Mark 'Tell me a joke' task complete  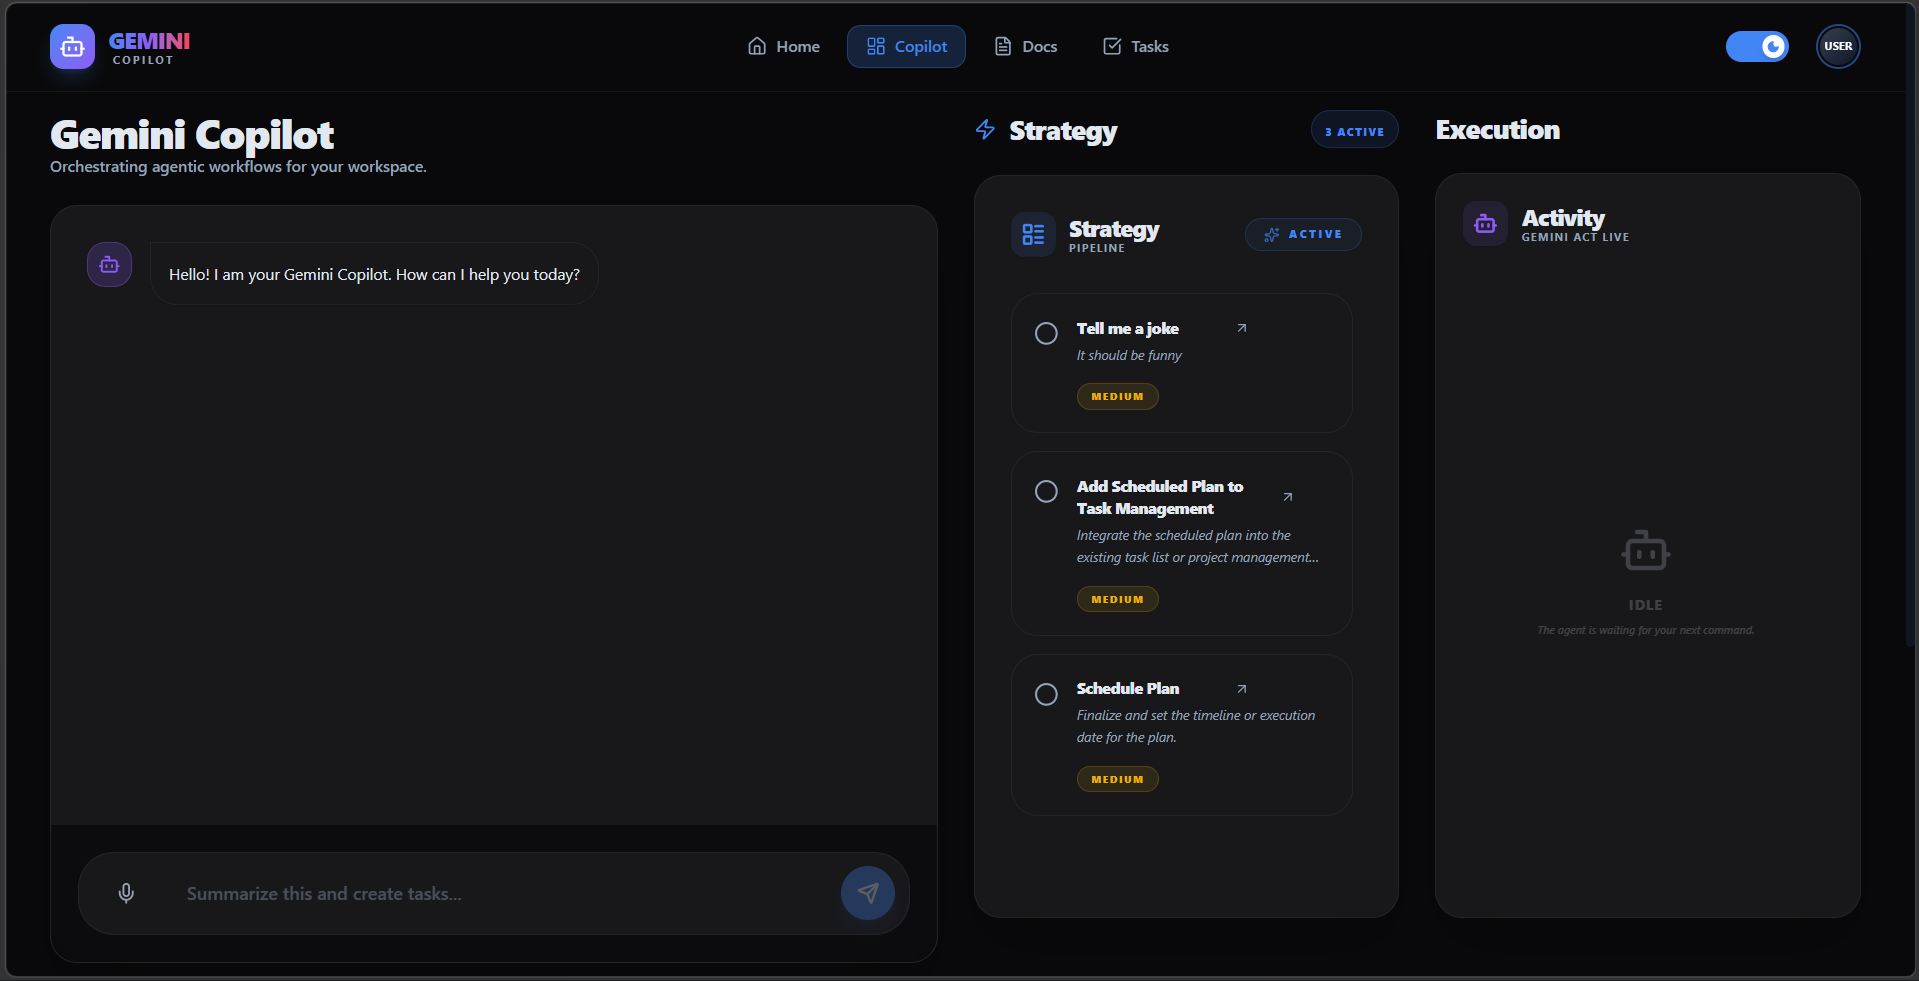[x=1046, y=333]
